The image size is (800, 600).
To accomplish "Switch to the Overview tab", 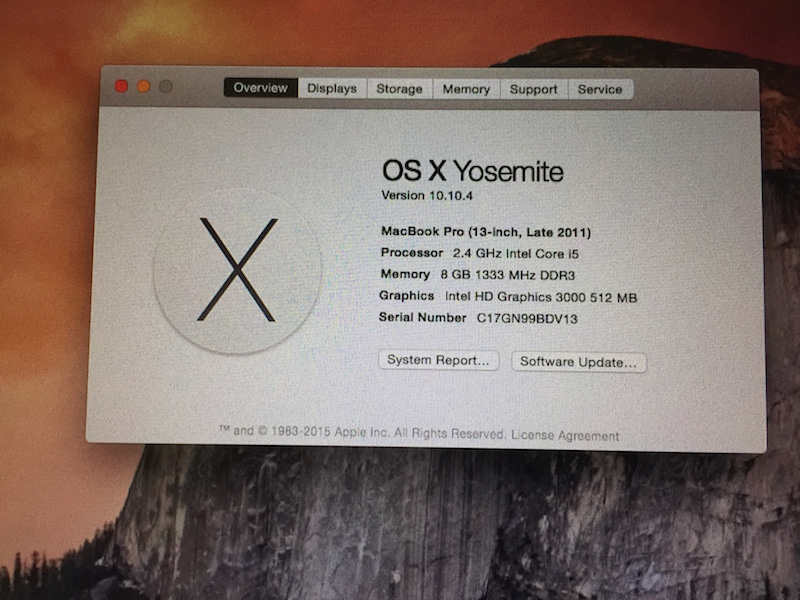I will coord(261,88).
